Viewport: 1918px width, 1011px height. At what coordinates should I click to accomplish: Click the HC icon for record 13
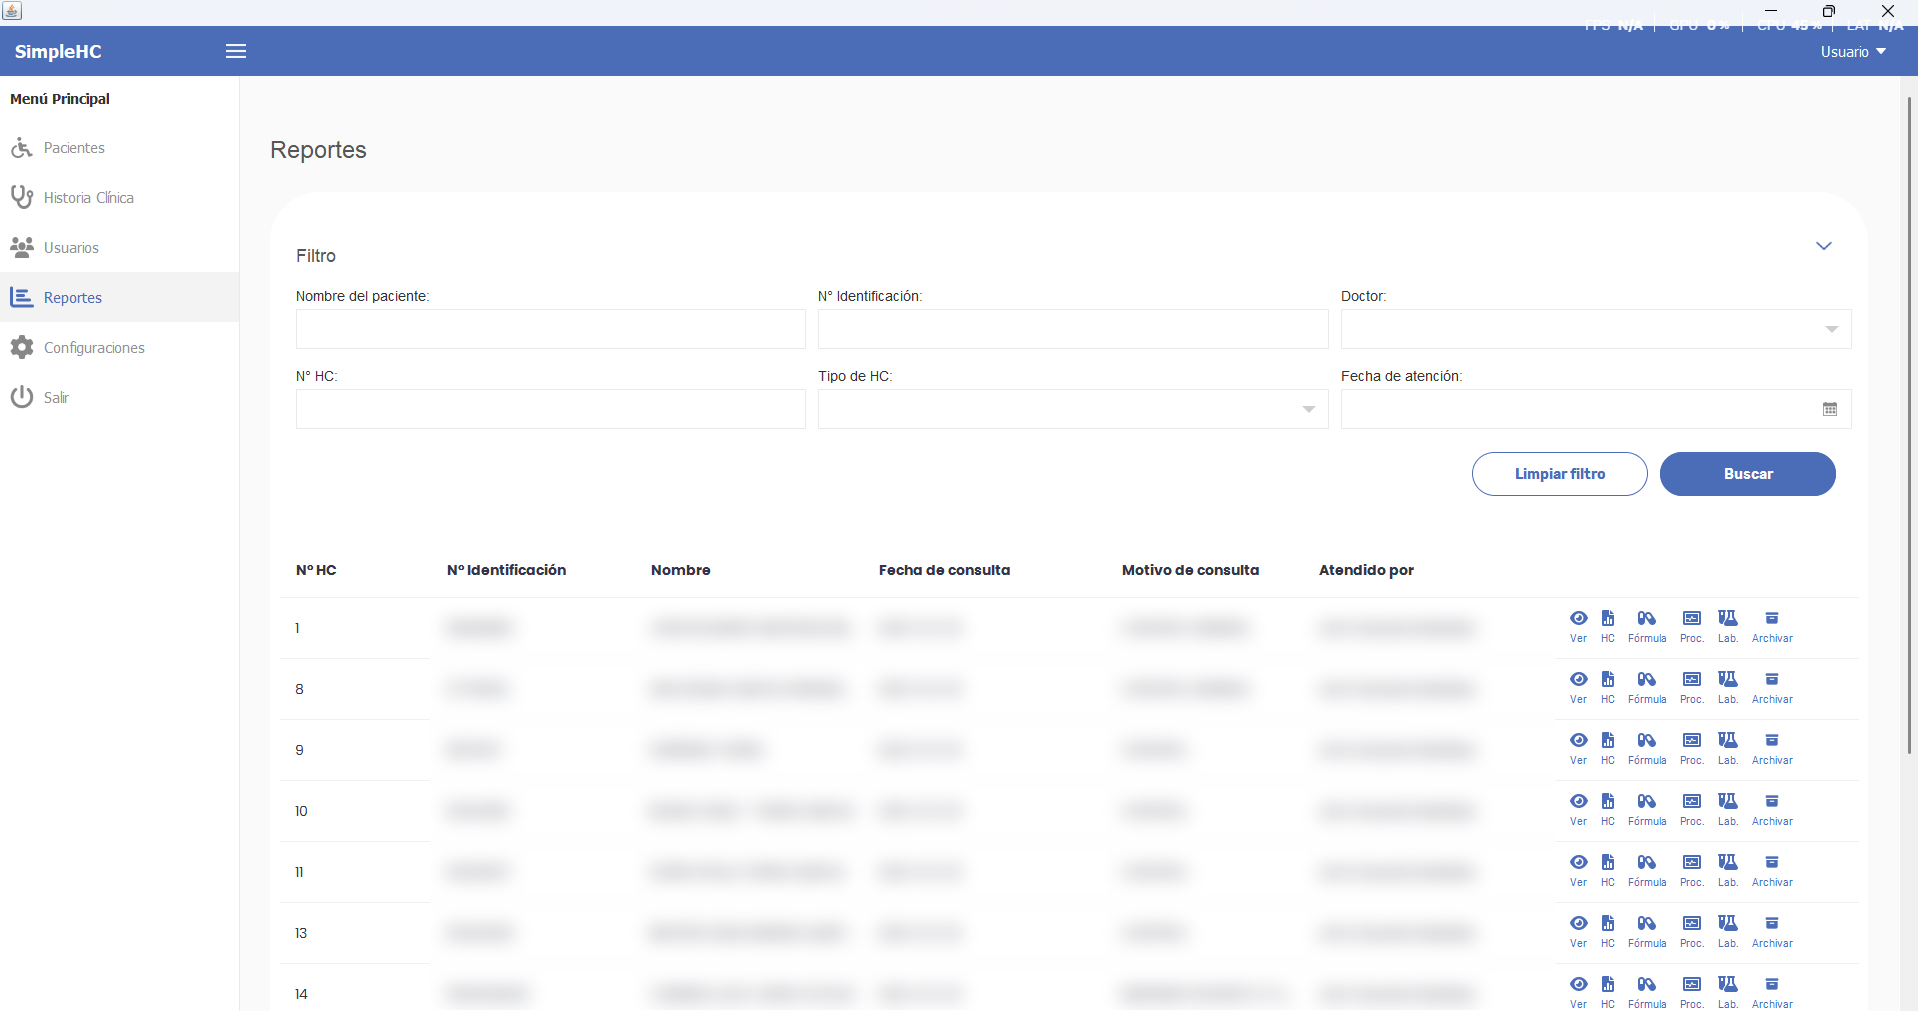tap(1608, 932)
